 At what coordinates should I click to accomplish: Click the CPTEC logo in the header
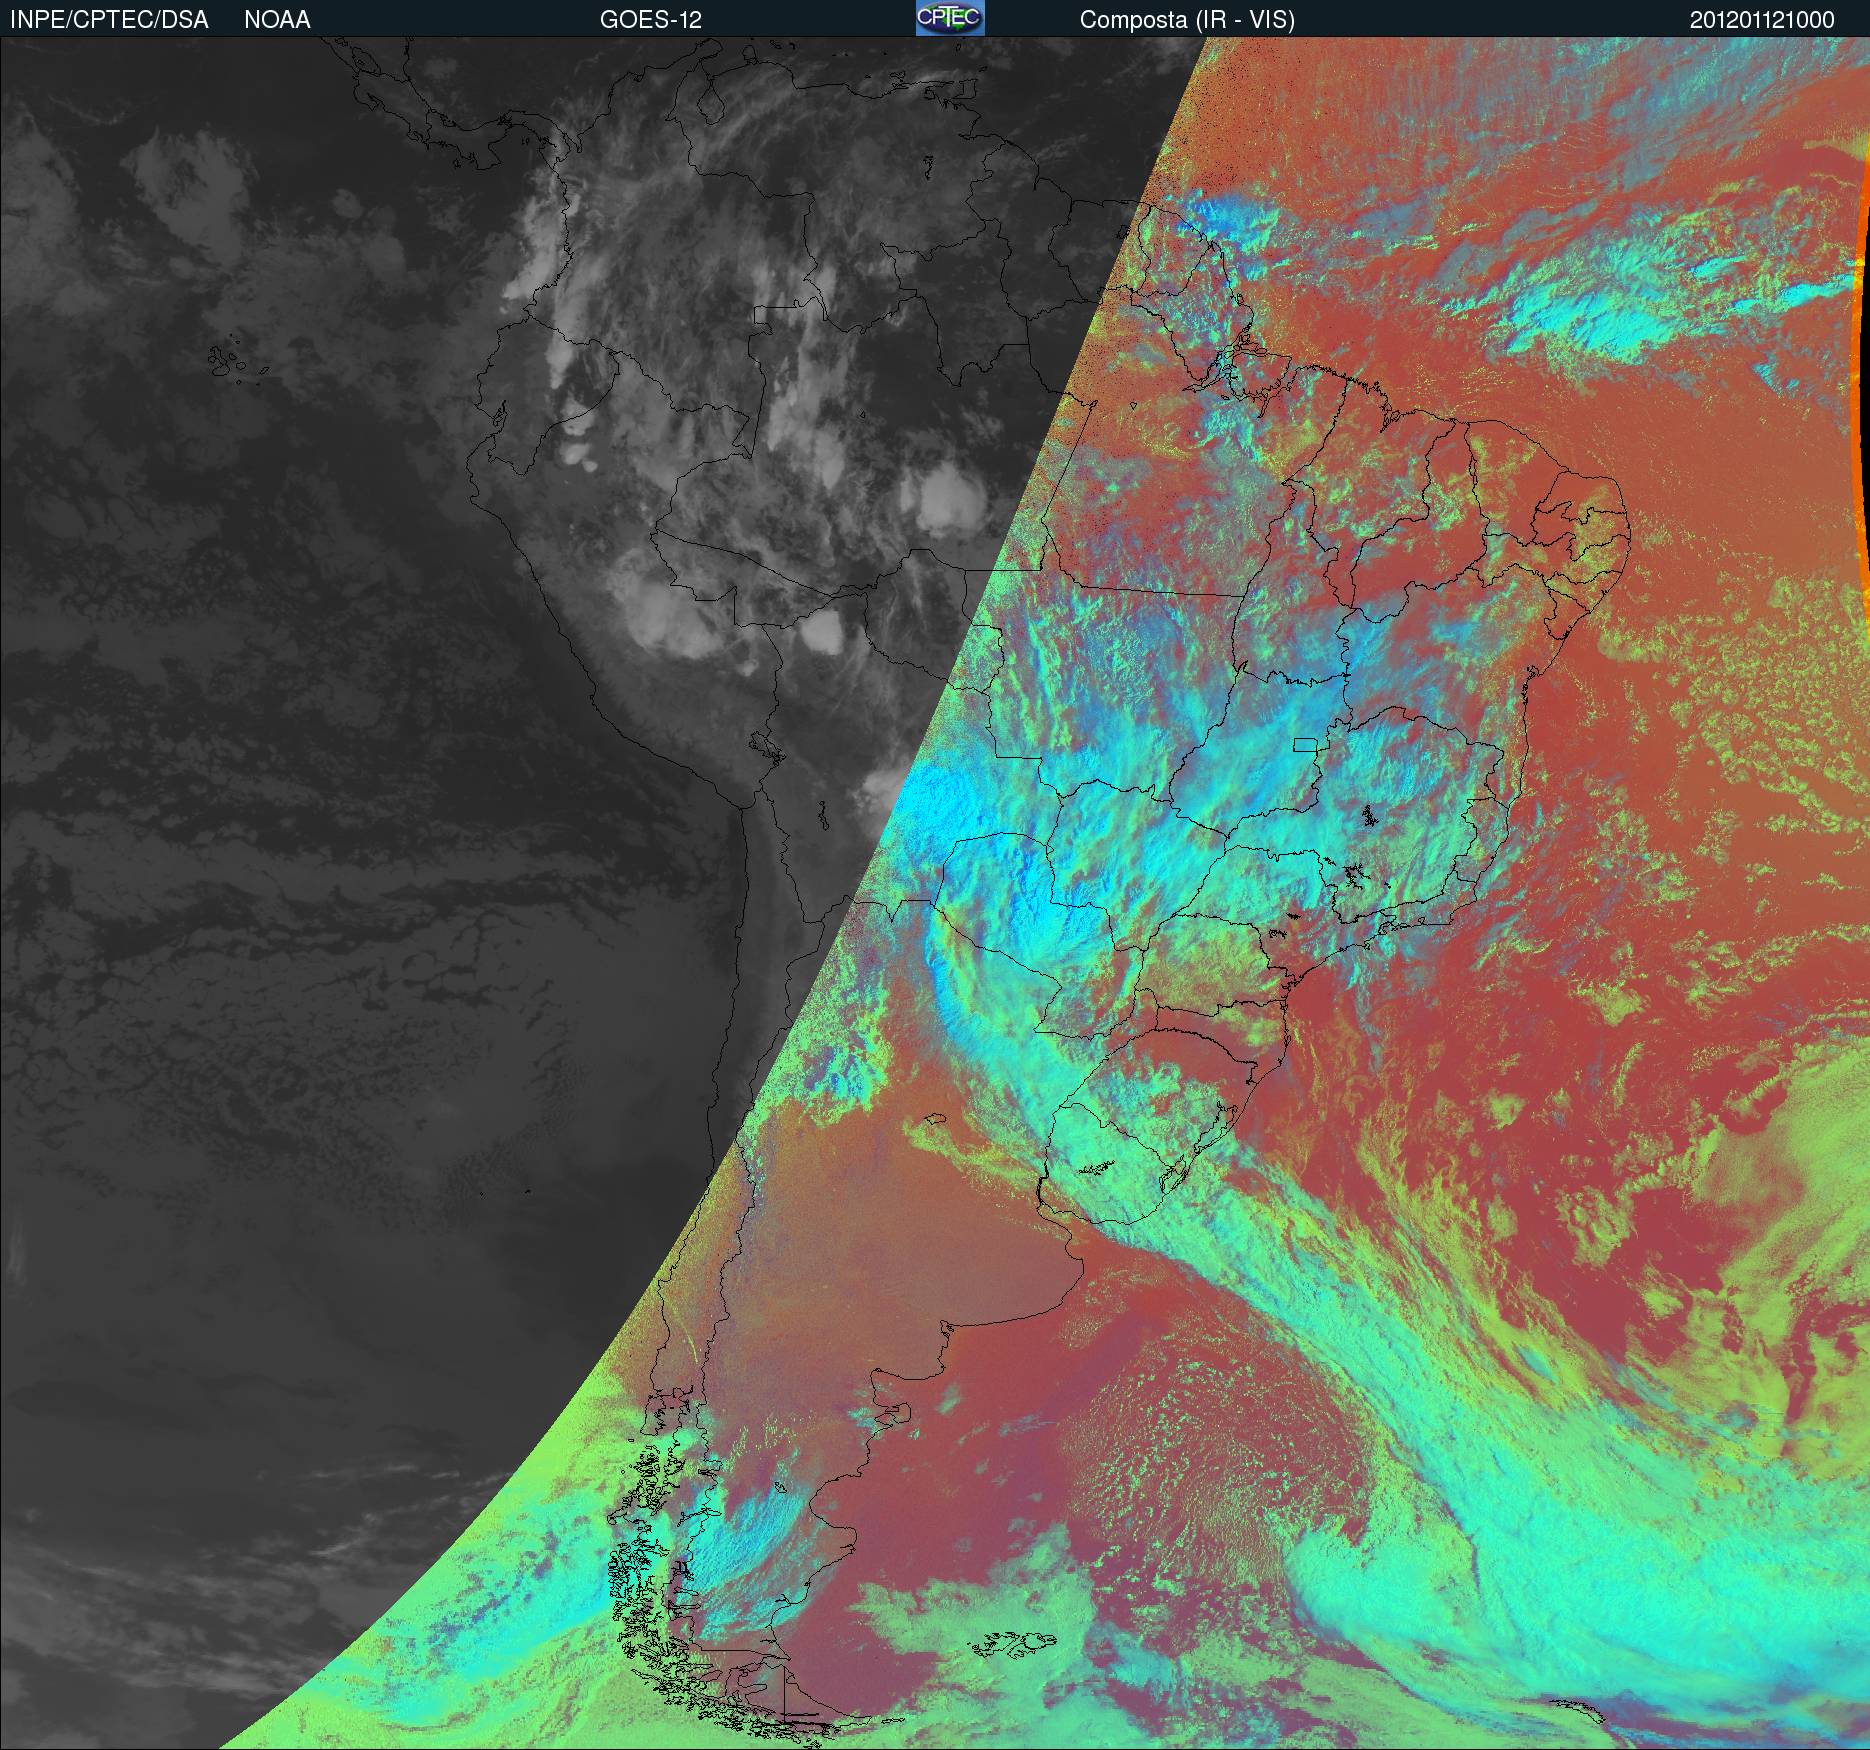949,18
